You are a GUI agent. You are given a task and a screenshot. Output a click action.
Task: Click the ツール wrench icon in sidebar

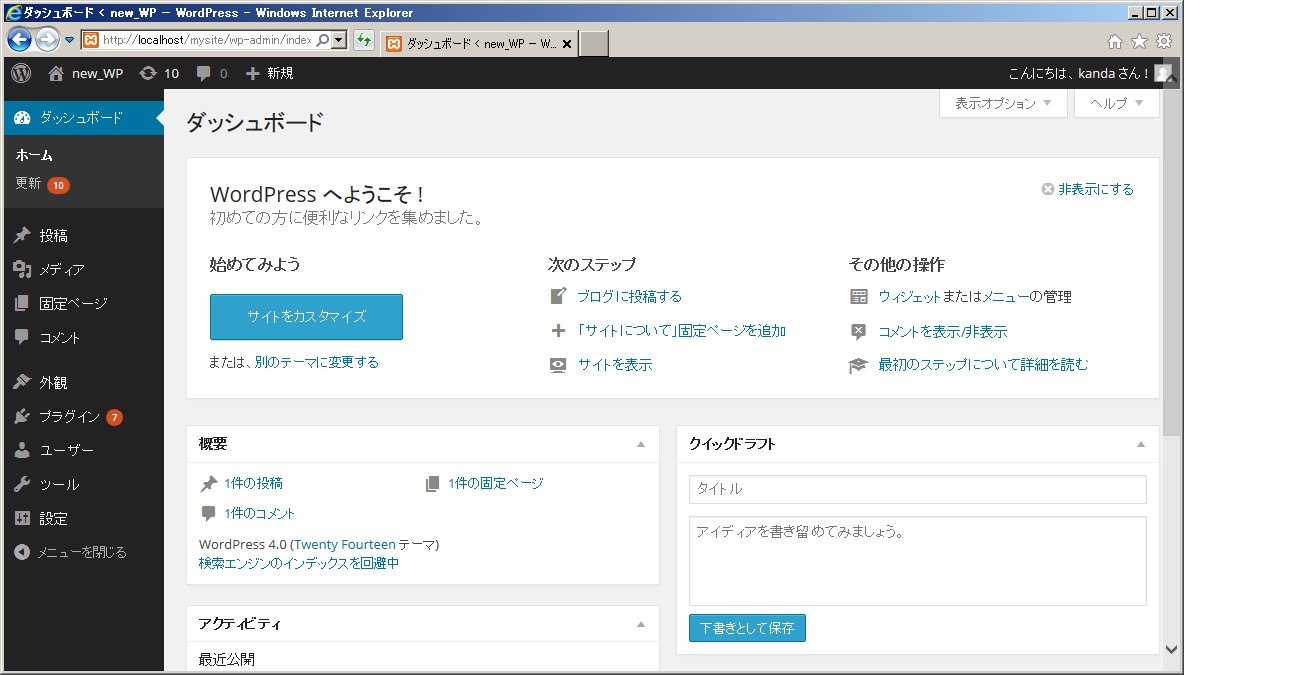pos(22,484)
